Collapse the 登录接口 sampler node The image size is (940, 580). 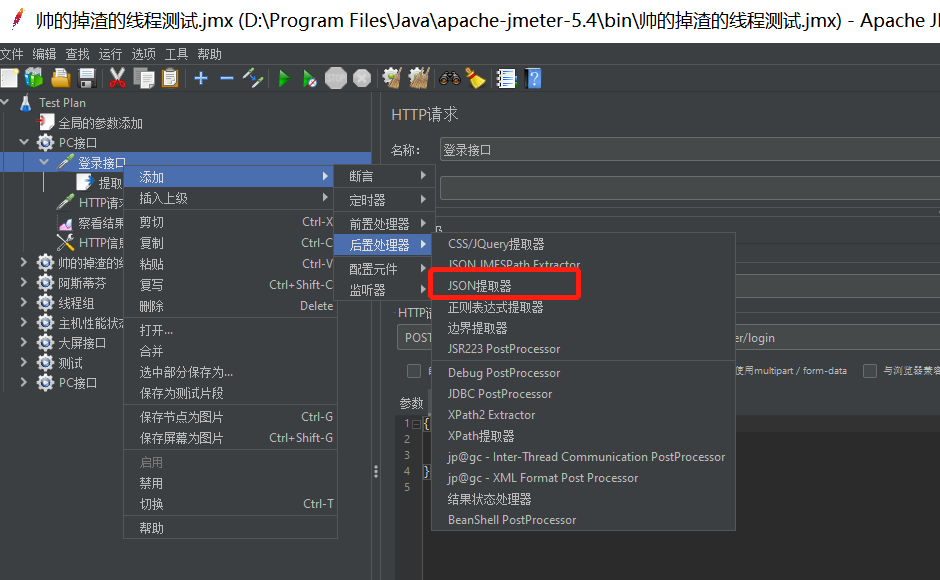(x=44, y=162)
